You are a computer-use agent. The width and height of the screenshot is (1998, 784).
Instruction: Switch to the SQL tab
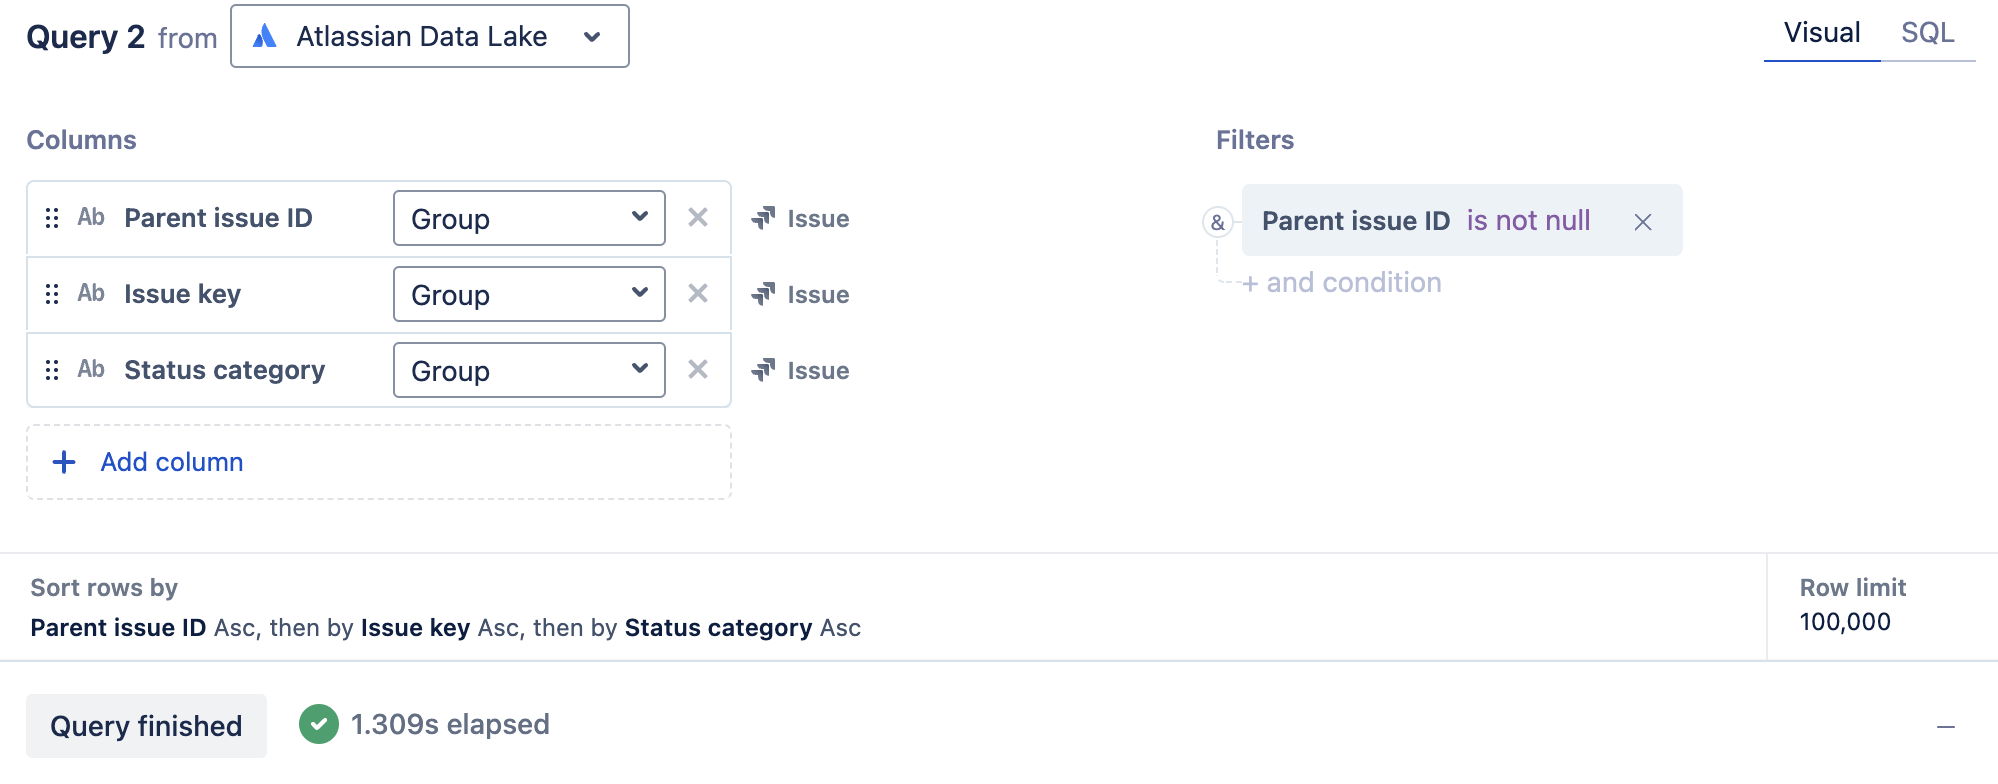1927,33
